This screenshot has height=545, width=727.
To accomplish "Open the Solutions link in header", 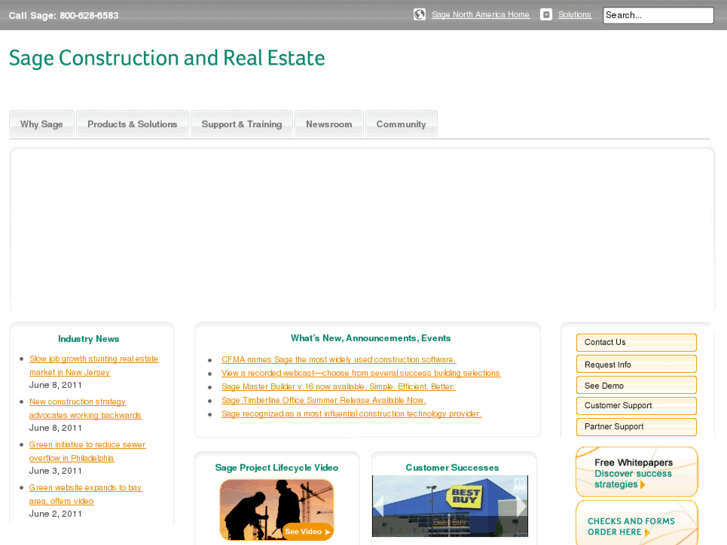I will [x=574, y=14].
